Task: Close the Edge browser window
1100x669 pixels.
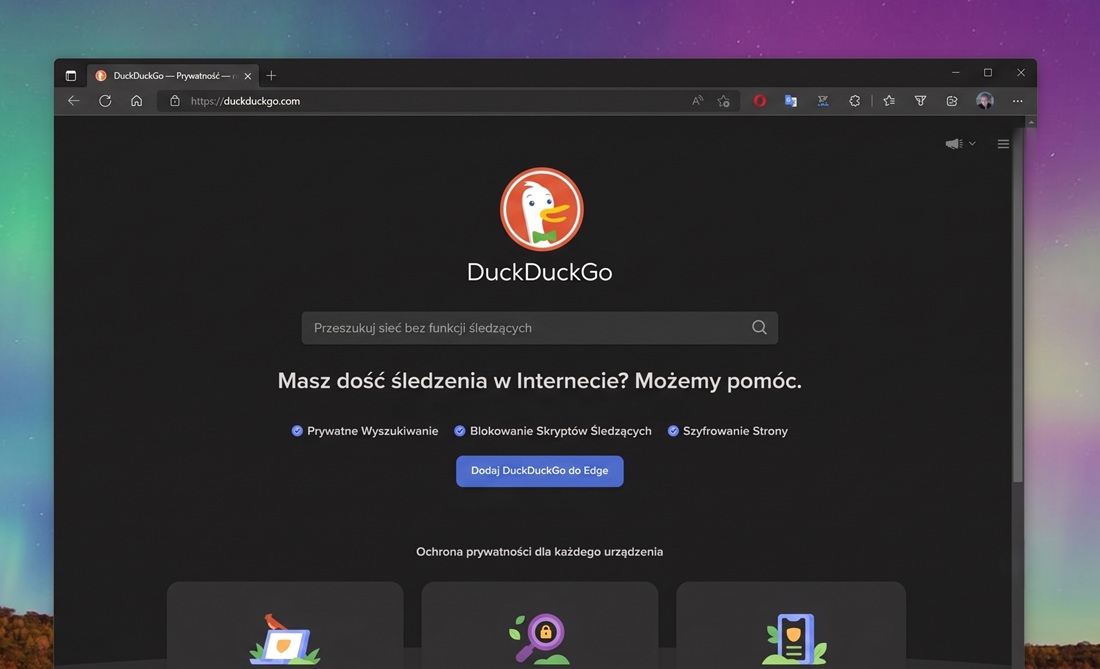Action: coord(1021,73)
